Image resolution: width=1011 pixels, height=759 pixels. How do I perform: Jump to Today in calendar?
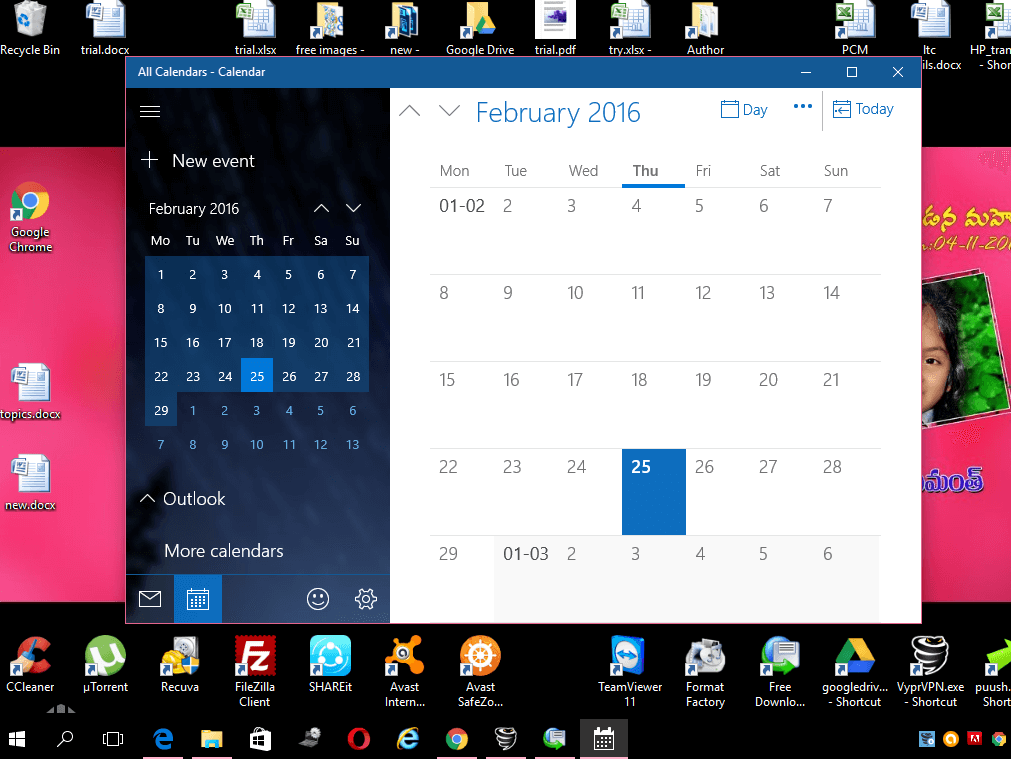click(863, 110)
